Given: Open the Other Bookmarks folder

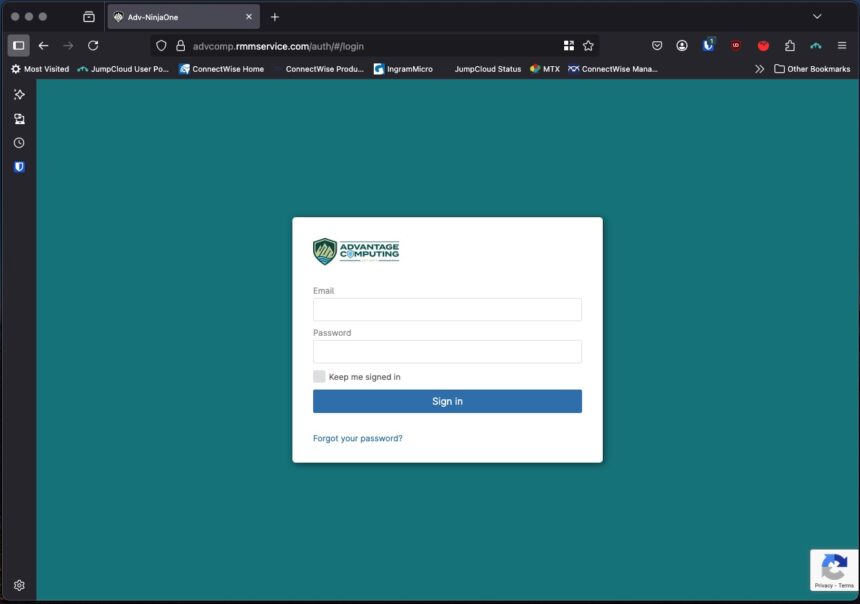Looking at the screenshot, I should click(x=812, y=69).
